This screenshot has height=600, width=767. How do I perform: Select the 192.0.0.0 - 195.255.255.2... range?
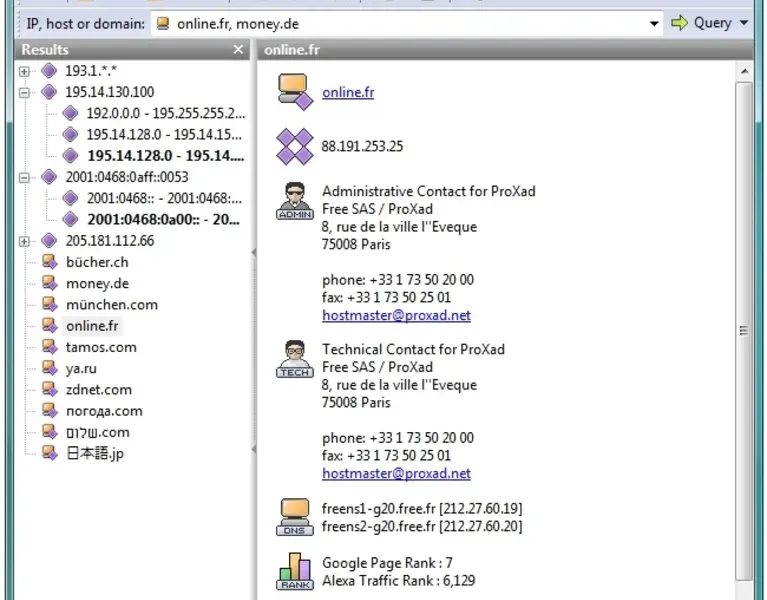coord(166,113)
